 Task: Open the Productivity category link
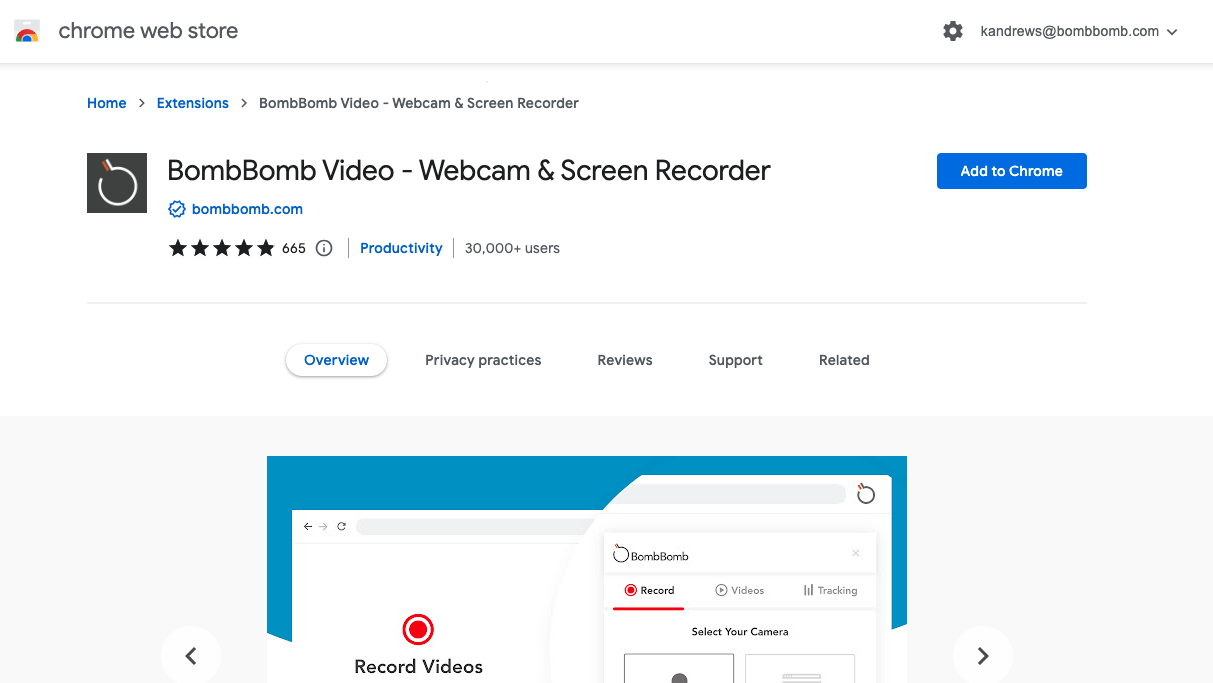(x=401, y=248)
